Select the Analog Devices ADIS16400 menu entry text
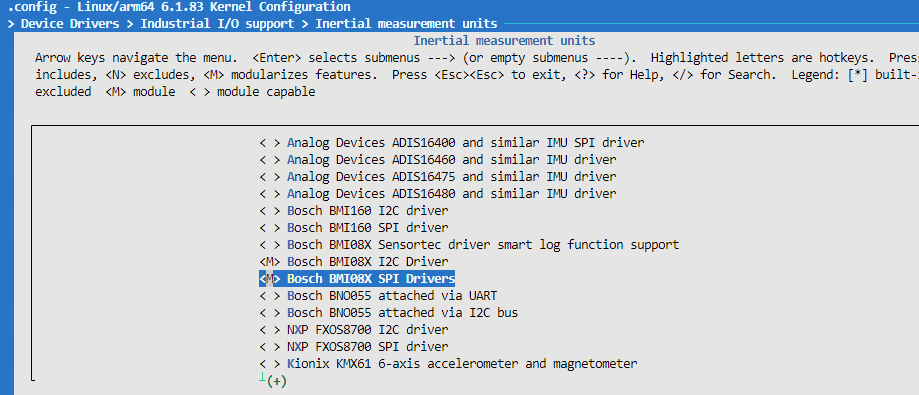The height and width of the screenshot is (395, 919). (466, 142)
